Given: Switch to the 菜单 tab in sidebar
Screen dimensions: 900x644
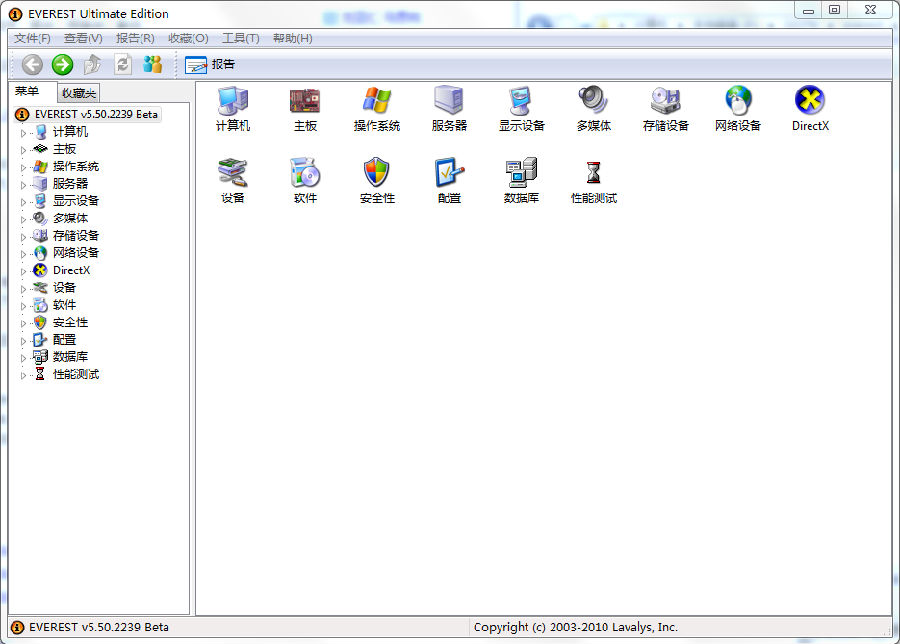Looking at the screenshot, I should (27, 92).
